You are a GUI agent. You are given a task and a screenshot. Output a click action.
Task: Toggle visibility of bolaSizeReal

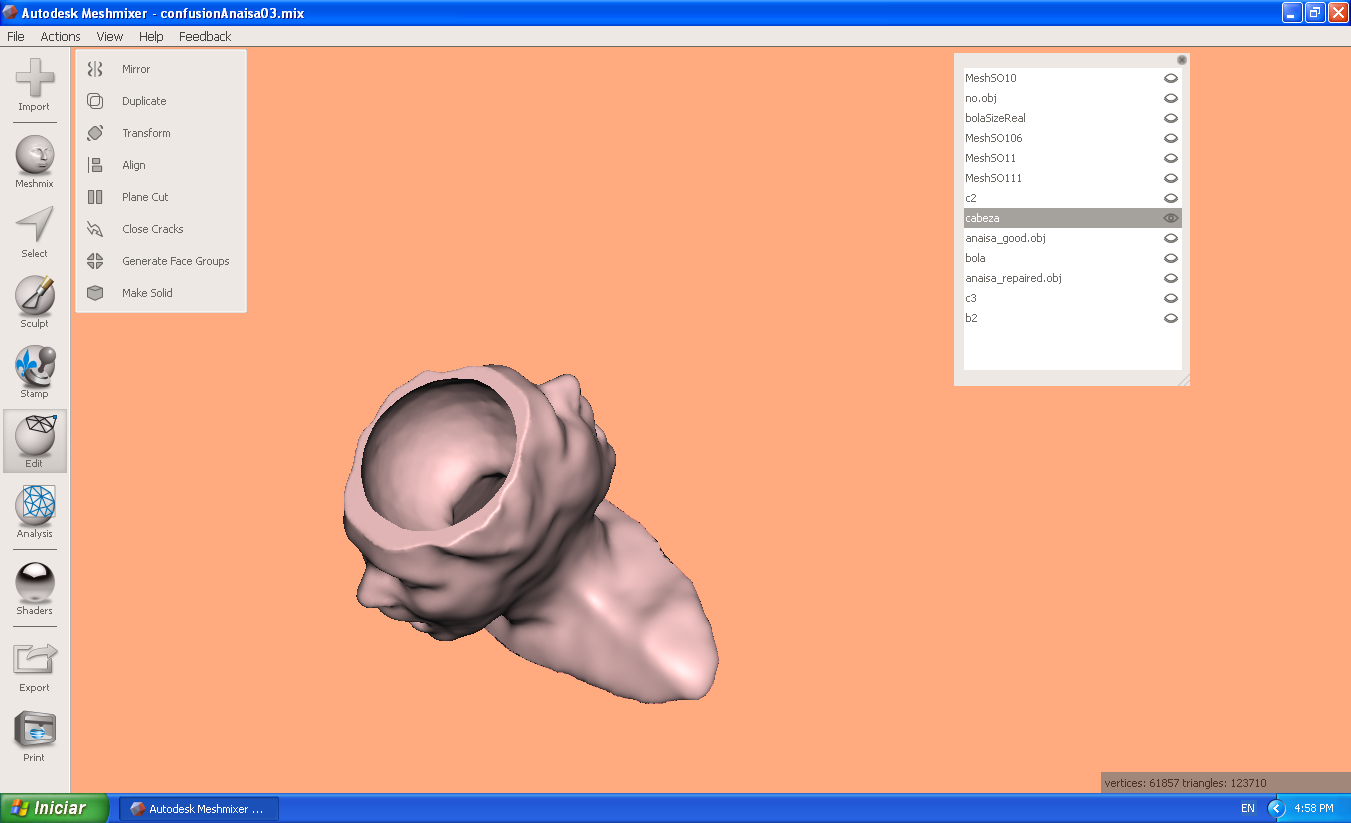[x=1171, y=118]
